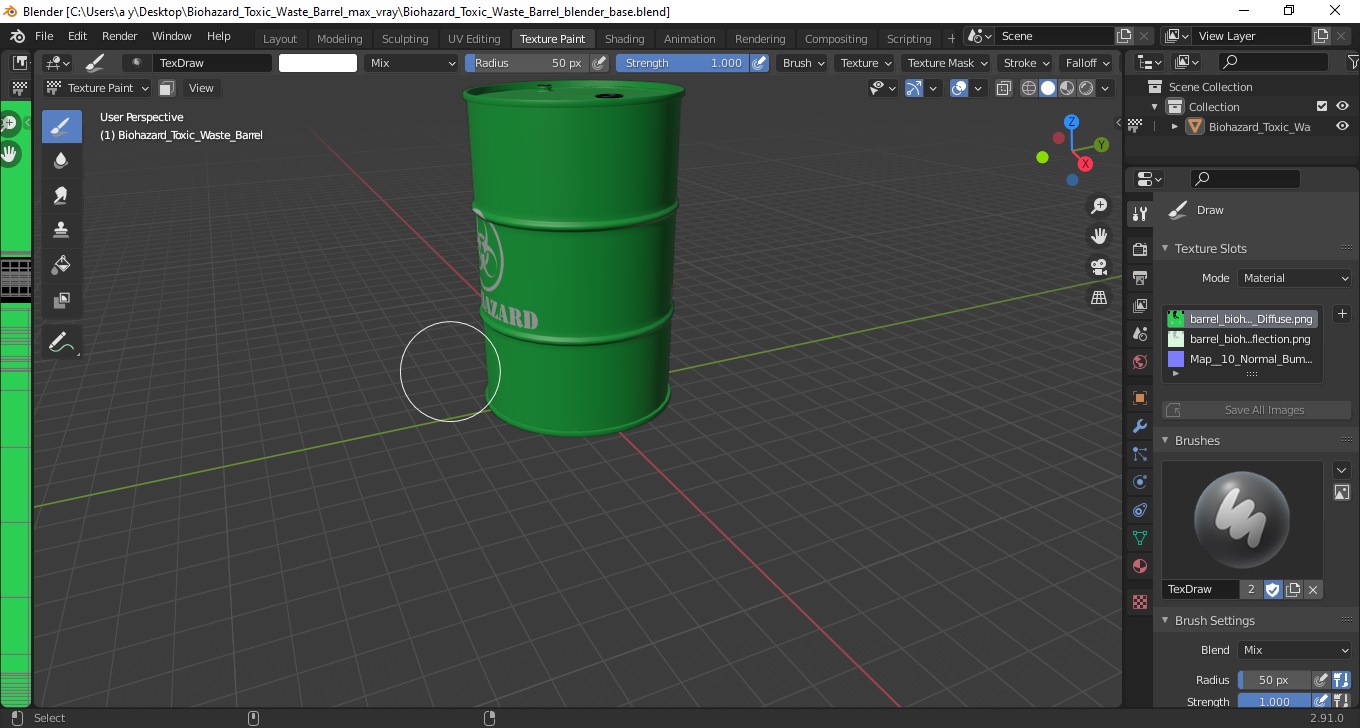Select the Mask tool
1360x728 pixels.
coord(61,300)
